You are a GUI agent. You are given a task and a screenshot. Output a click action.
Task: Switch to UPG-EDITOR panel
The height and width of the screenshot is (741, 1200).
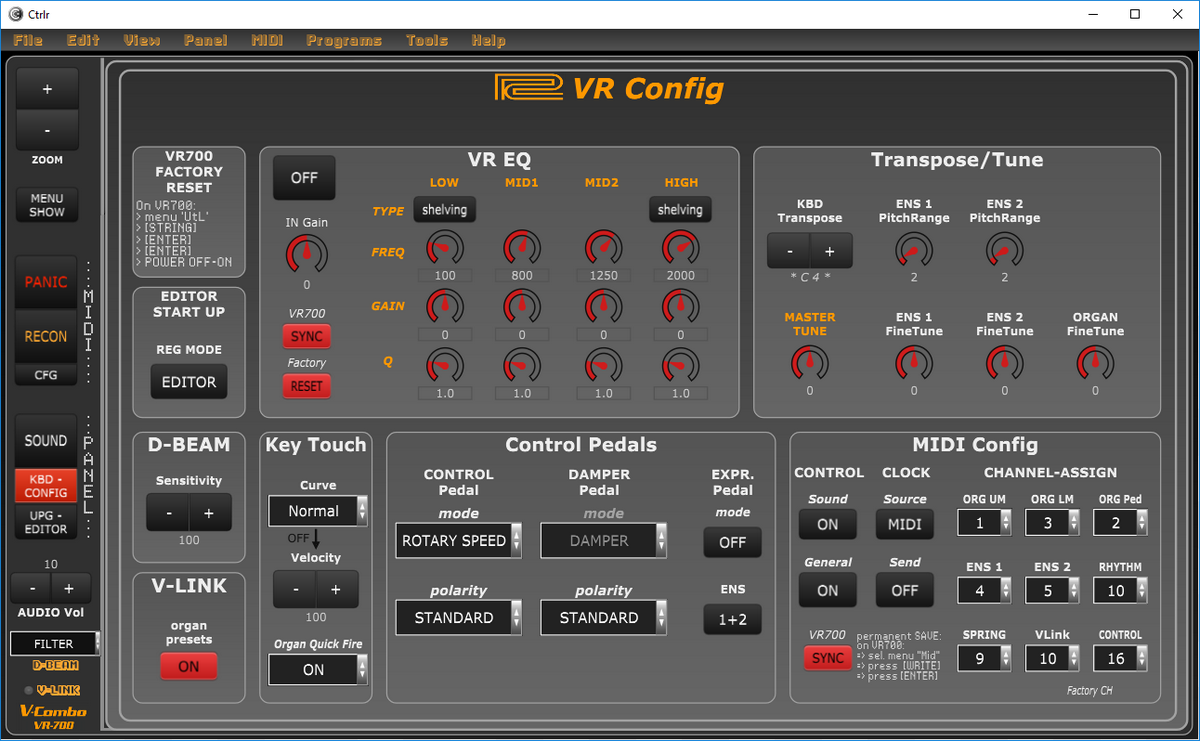click(46, 522)
